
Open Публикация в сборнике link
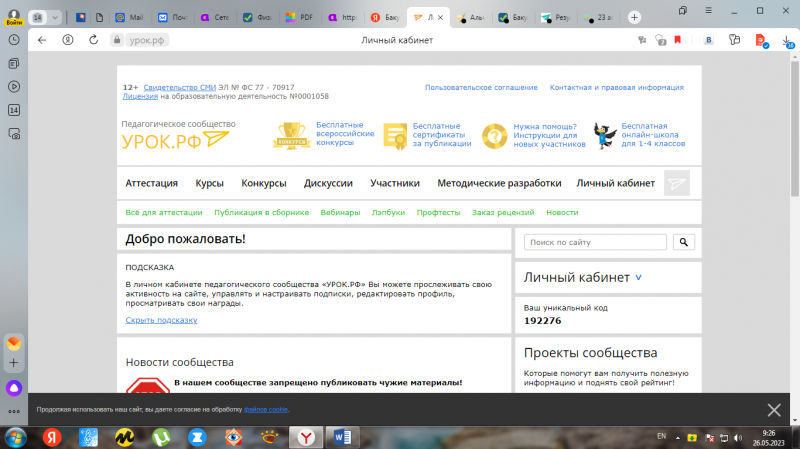[x=261, y=212]
